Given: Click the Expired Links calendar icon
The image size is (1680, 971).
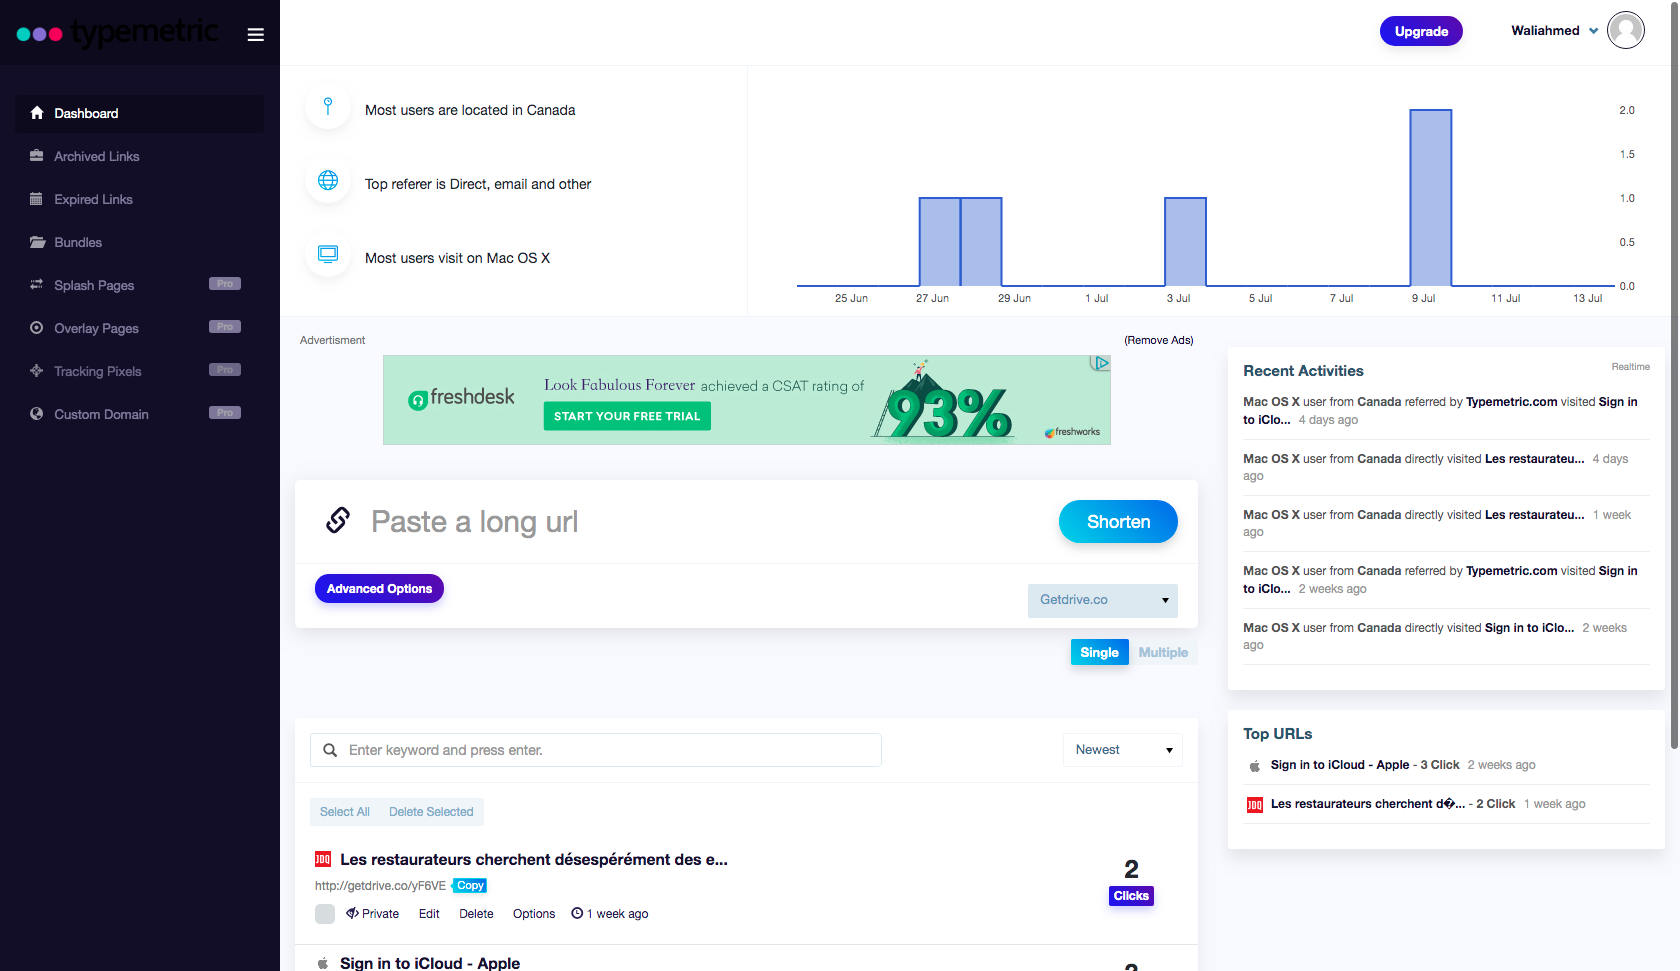Looking at the screenshot, I should pyautogui.click(x=37, y=199).
